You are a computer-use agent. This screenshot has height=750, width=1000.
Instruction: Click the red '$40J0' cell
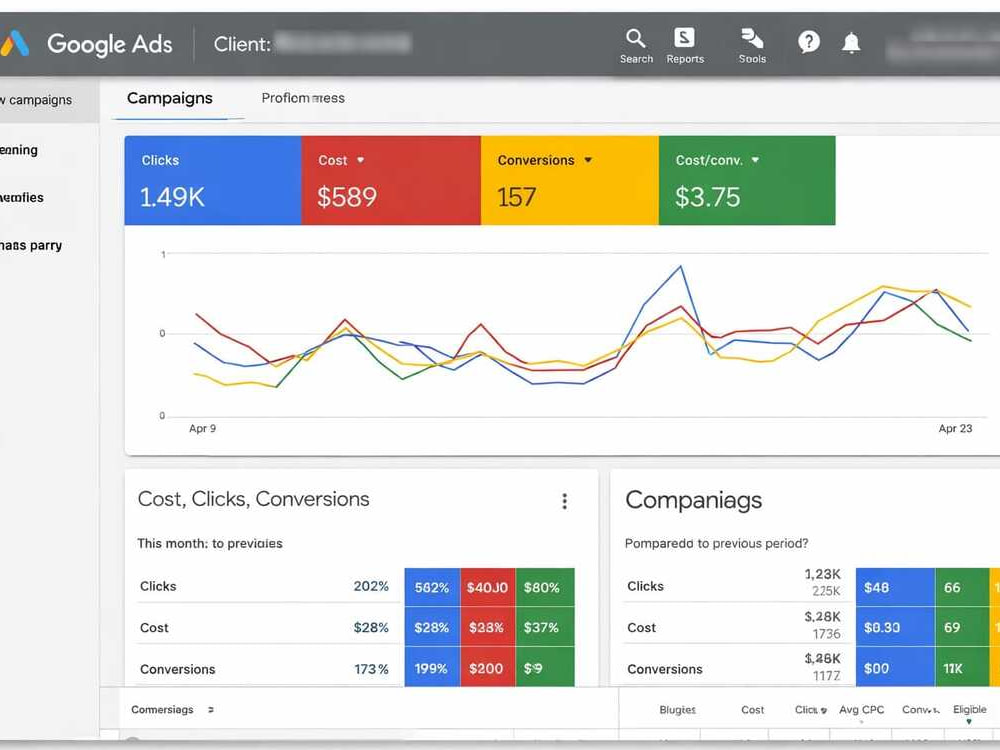[x=487, y=587]
